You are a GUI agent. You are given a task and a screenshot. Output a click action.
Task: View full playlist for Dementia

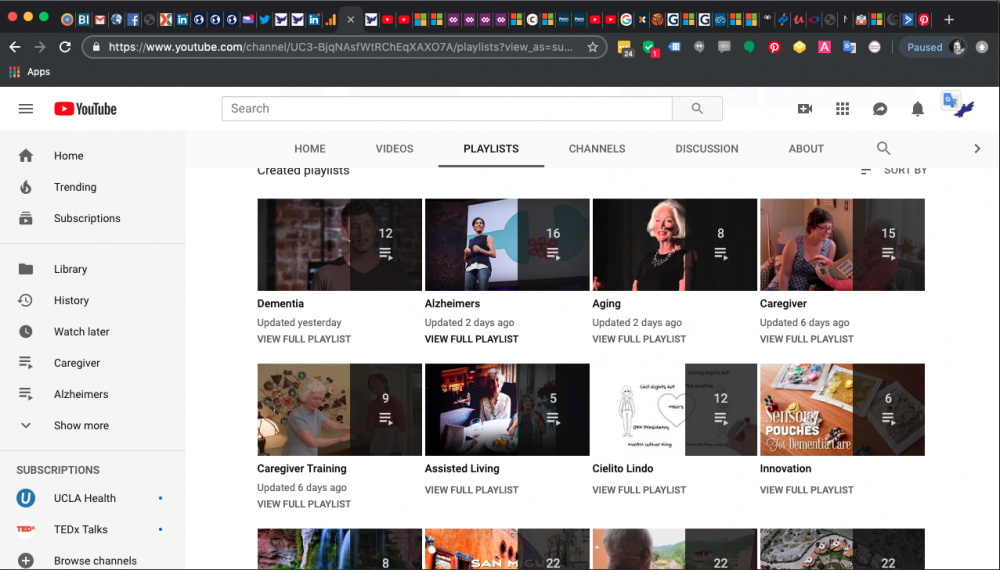click(304, 339)
